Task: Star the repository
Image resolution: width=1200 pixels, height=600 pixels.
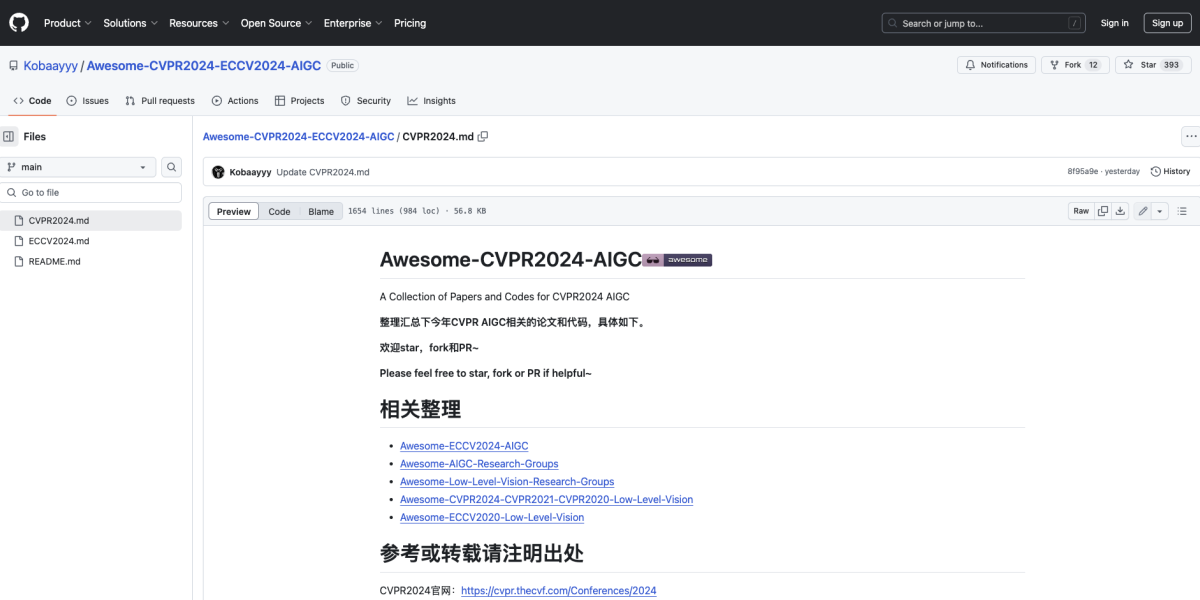Action: click(x=1147, y=64)
